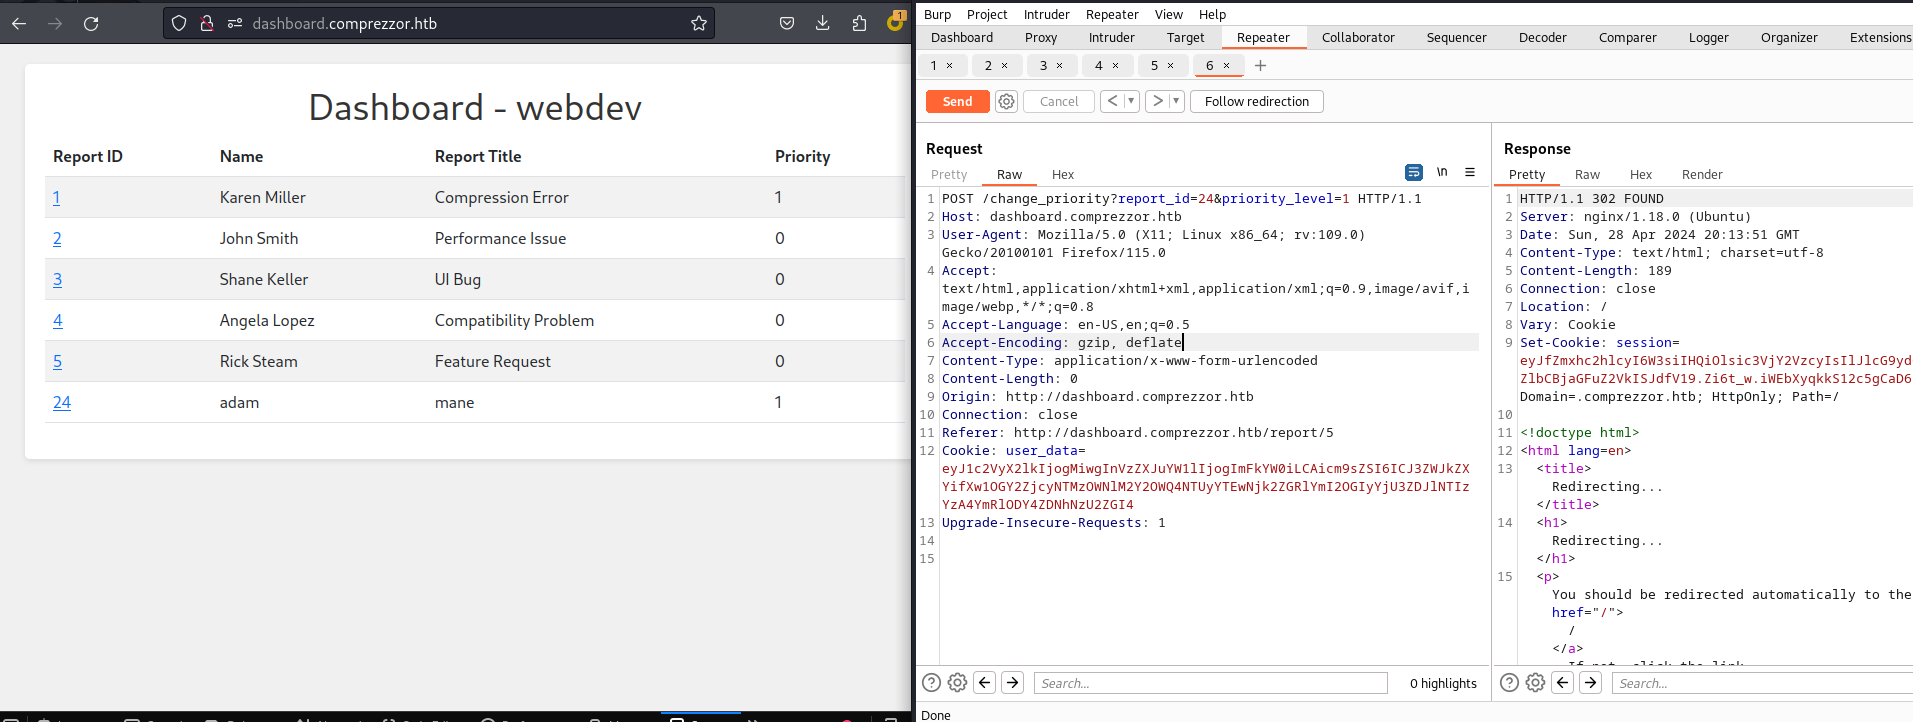This screenshot has width=1913, height=722.
Task: Add a new Repeater tab with plus
Action: click(1260, 65)
